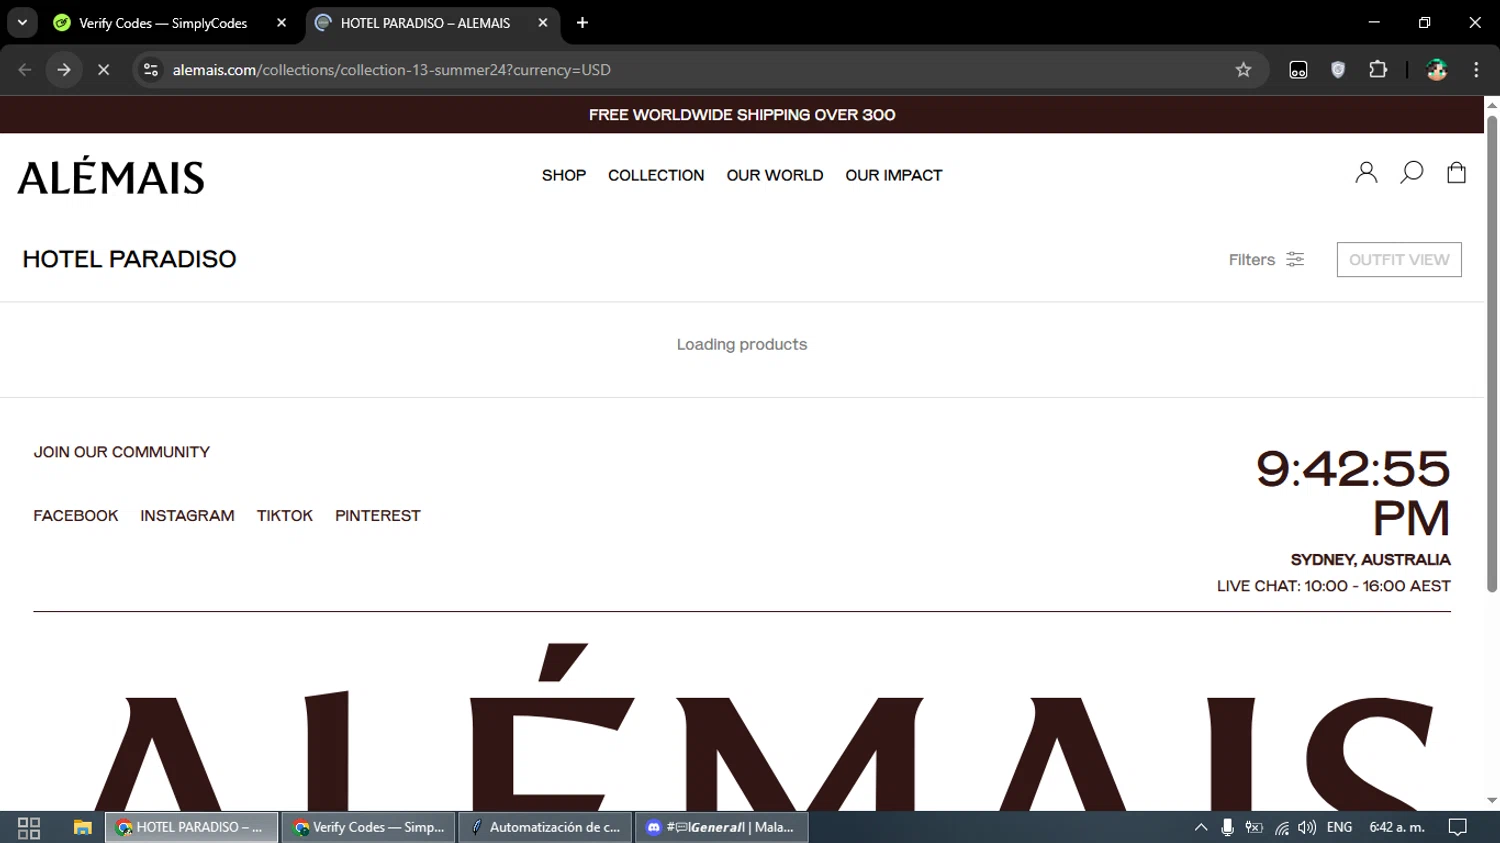Open the notification center icon
Viewport: 1500px width, 843px height.
[1458, 828]
